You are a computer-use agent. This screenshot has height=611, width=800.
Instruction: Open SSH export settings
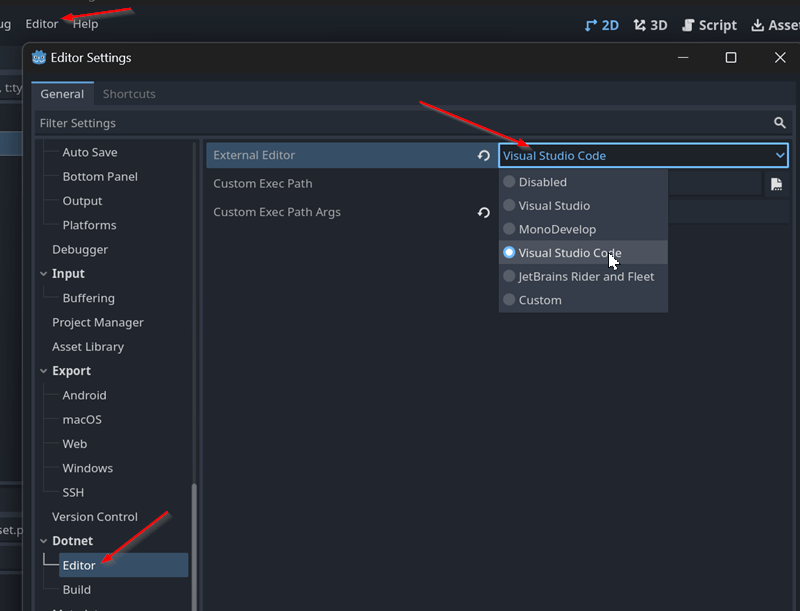[73, 493]
